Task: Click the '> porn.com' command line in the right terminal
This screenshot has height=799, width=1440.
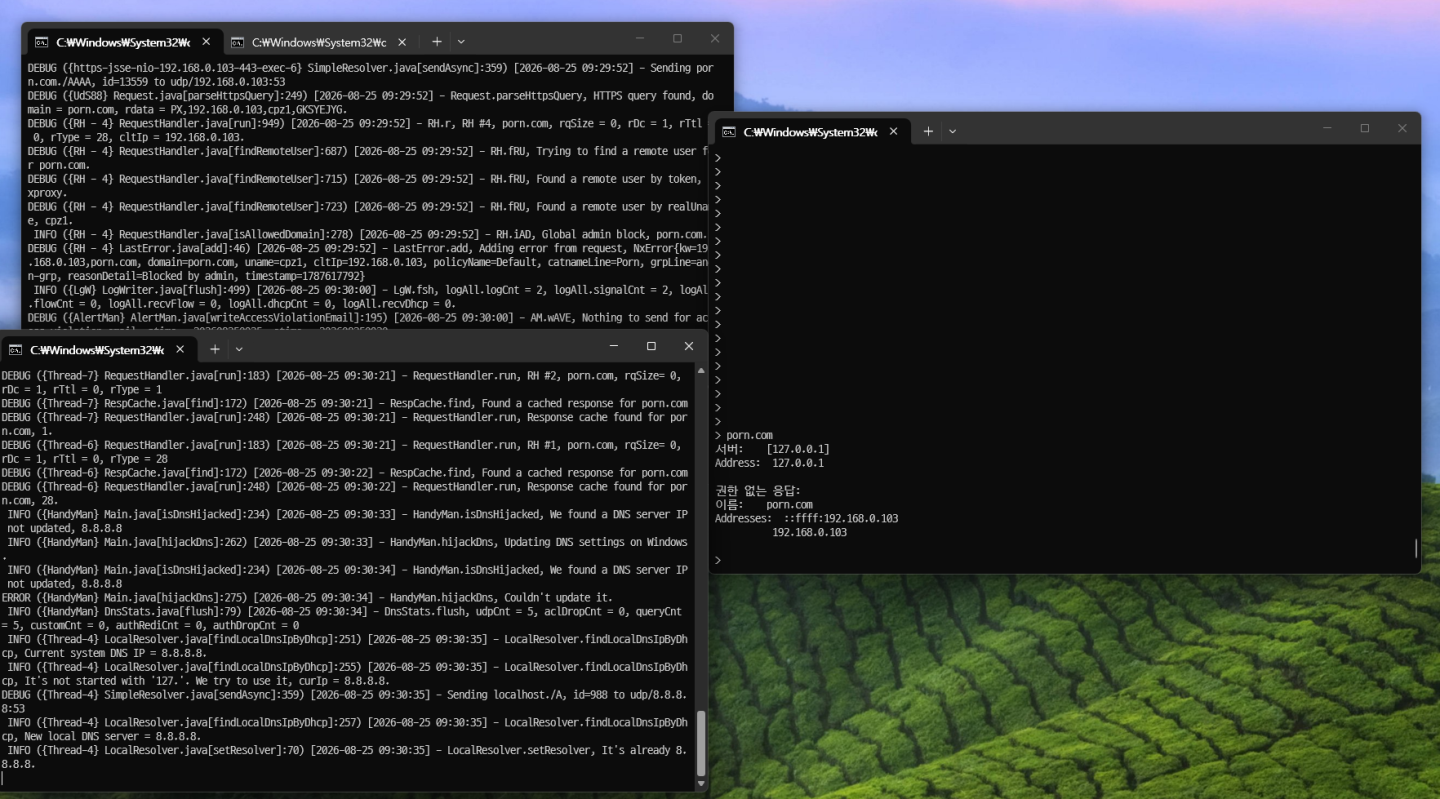Action: pyautogui.click(x=743, y=435)
